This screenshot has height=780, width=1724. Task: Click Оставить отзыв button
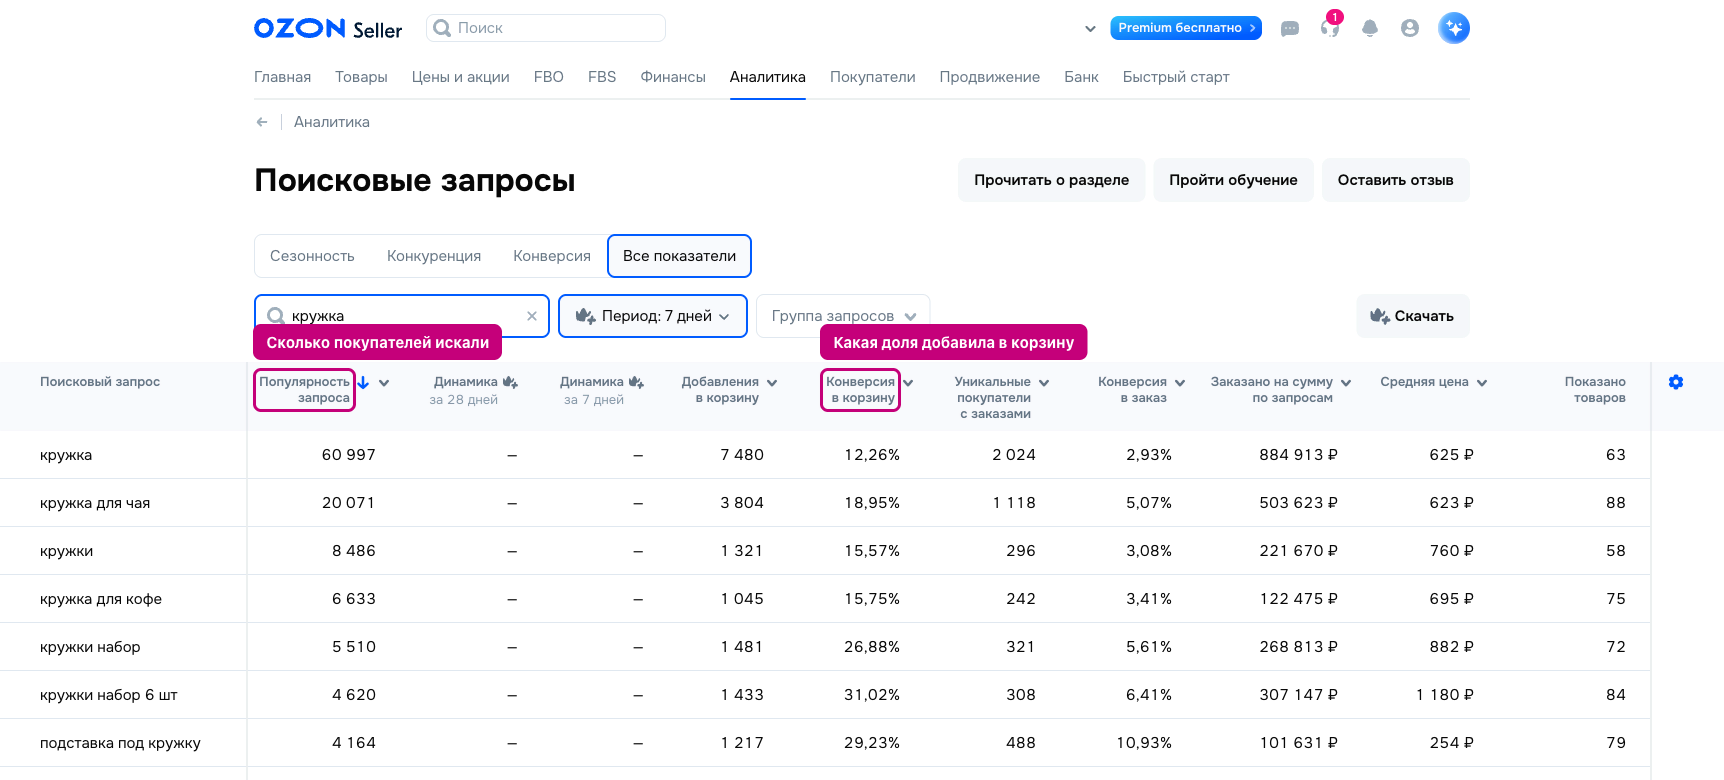pos(1396,180)
